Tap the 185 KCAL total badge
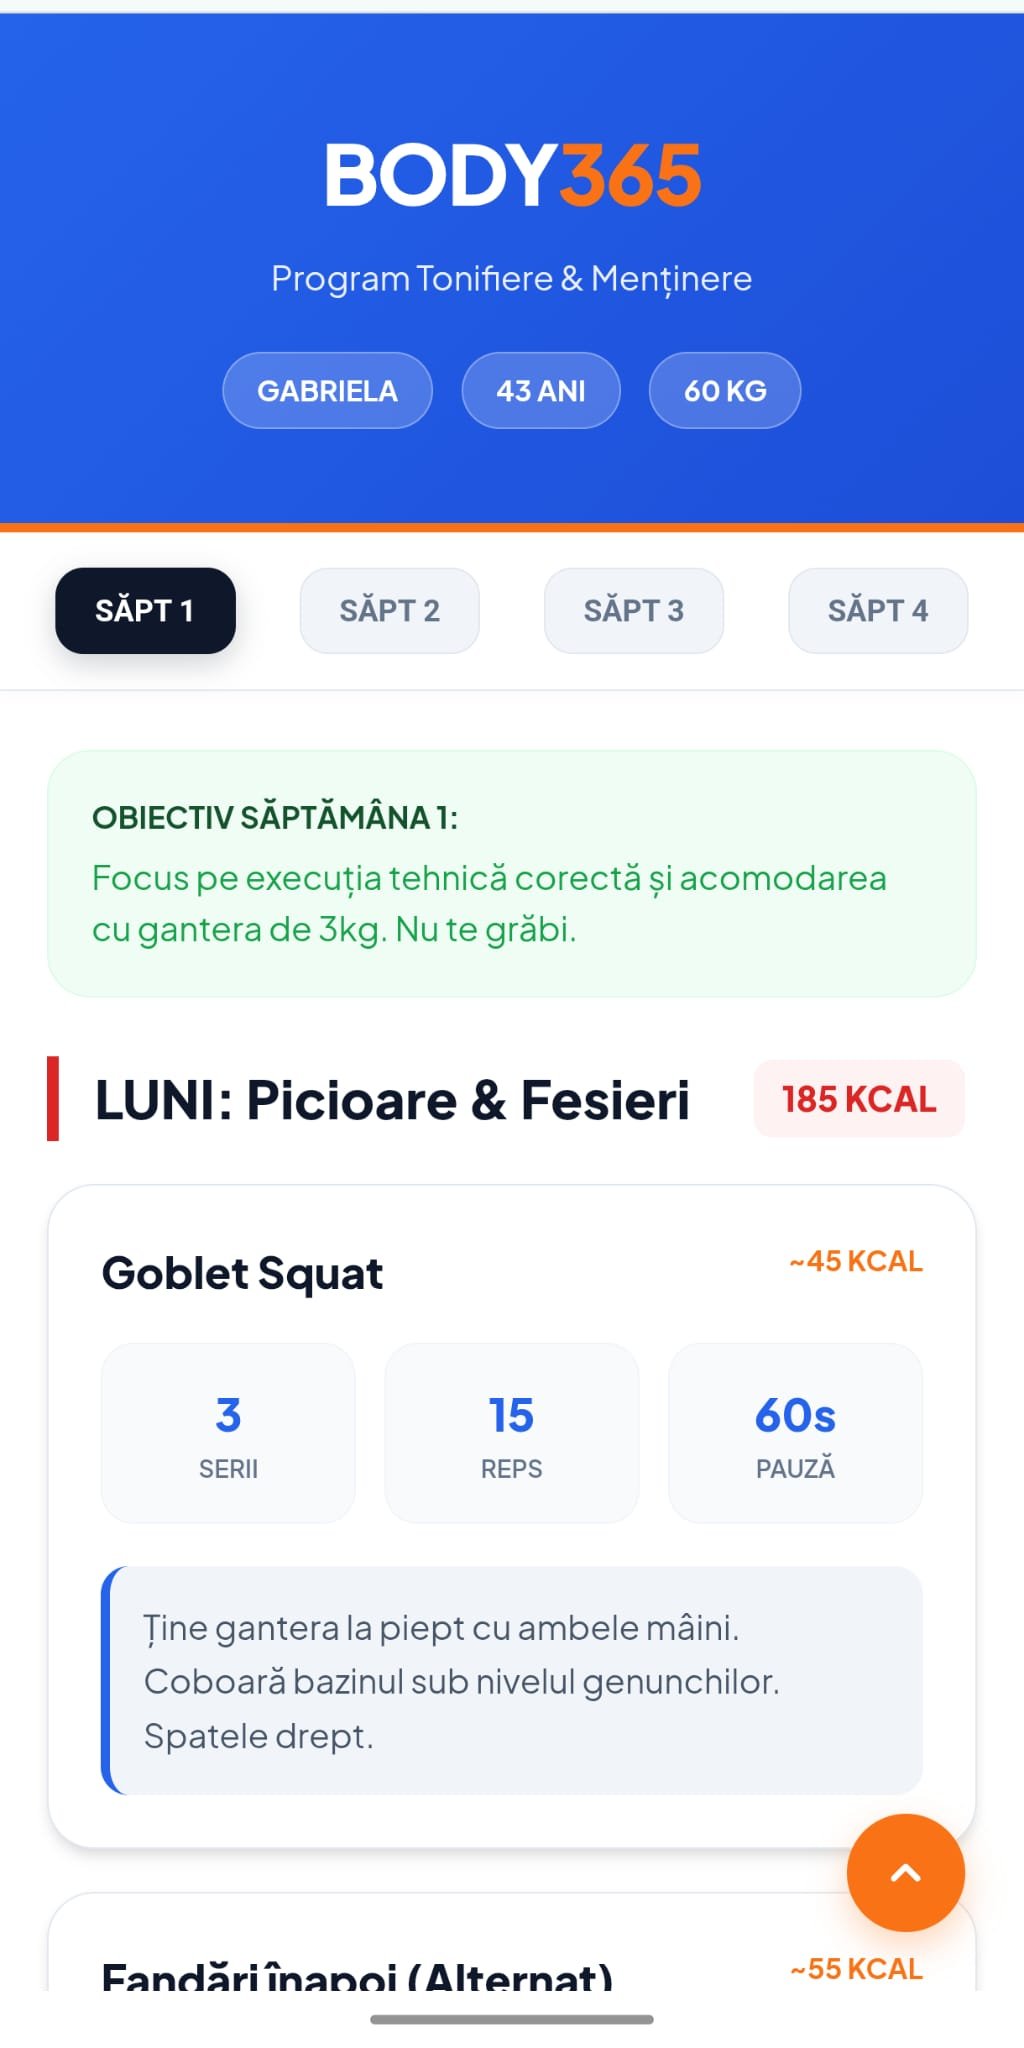 [858, 1099]
